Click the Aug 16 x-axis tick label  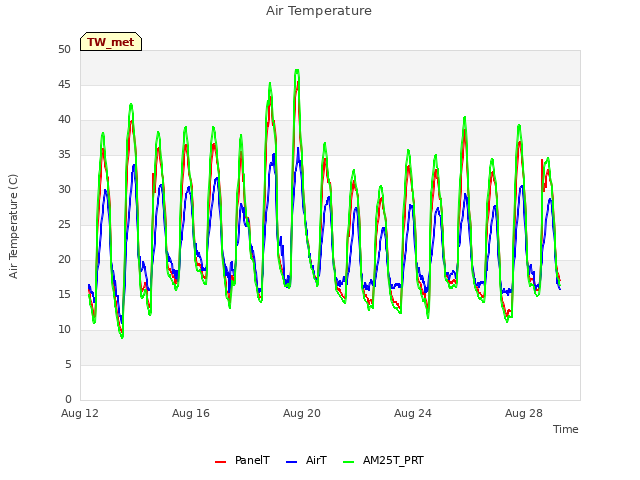pyautogui.click(x=191, y=413)
